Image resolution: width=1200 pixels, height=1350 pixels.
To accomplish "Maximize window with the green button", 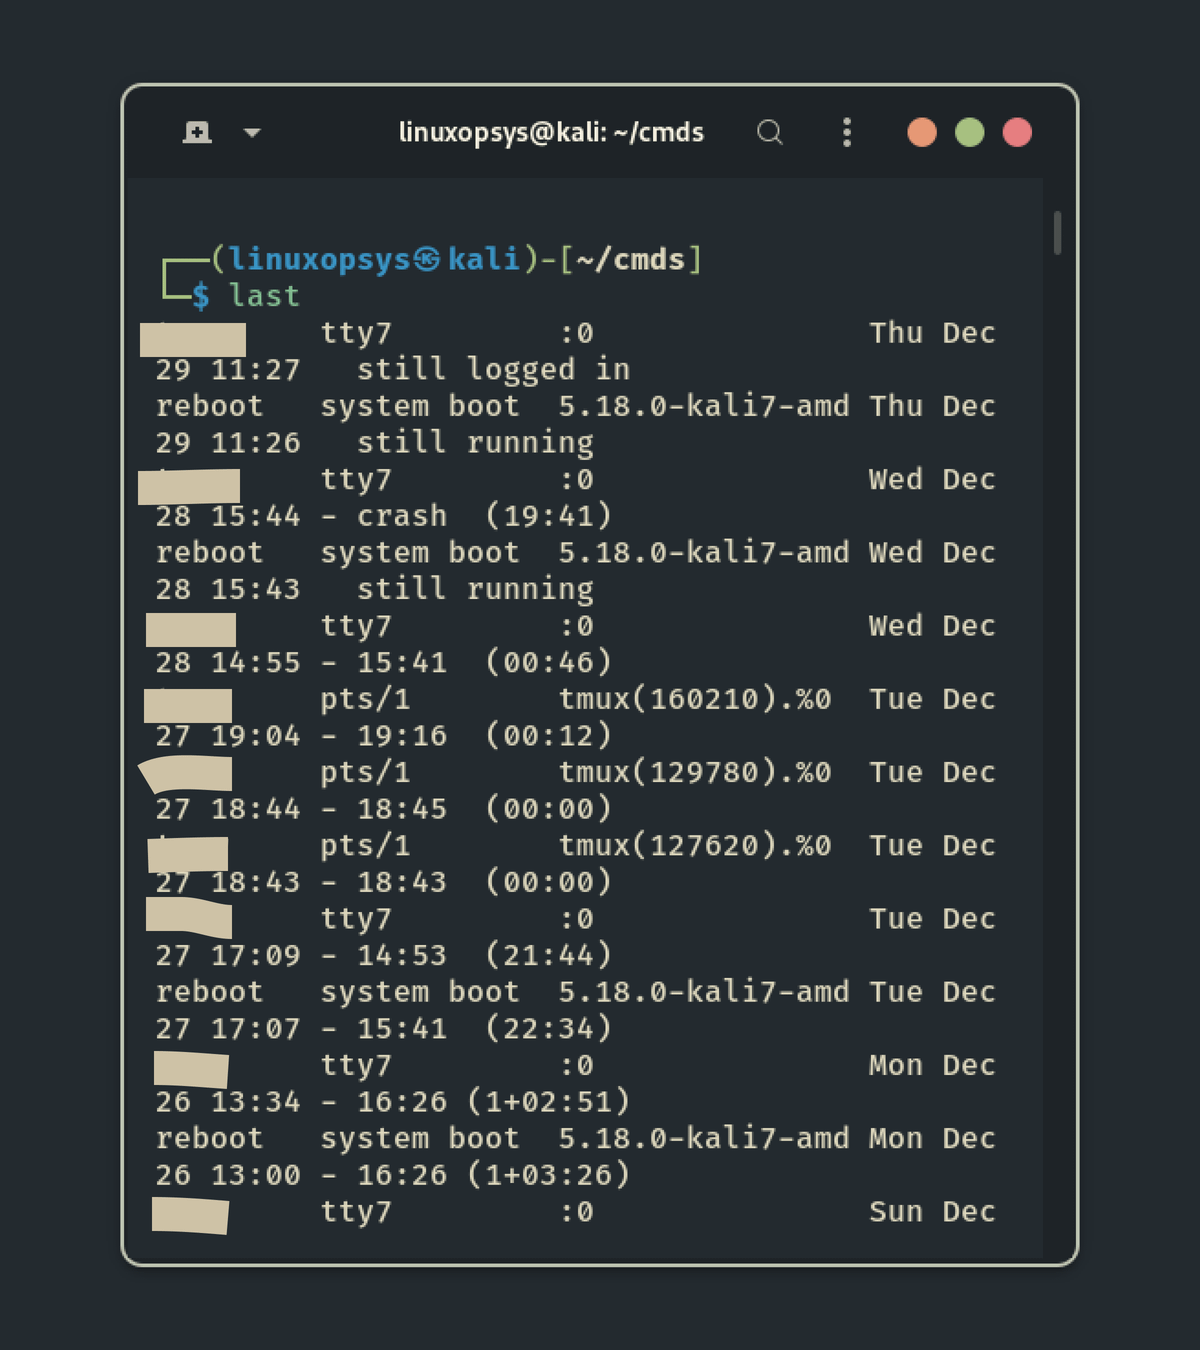I will click(969, 132).
